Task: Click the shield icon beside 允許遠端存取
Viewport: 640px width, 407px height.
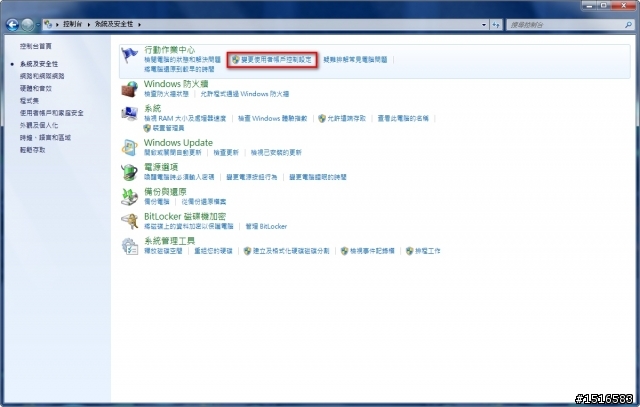Action: (x=322, y=118)
